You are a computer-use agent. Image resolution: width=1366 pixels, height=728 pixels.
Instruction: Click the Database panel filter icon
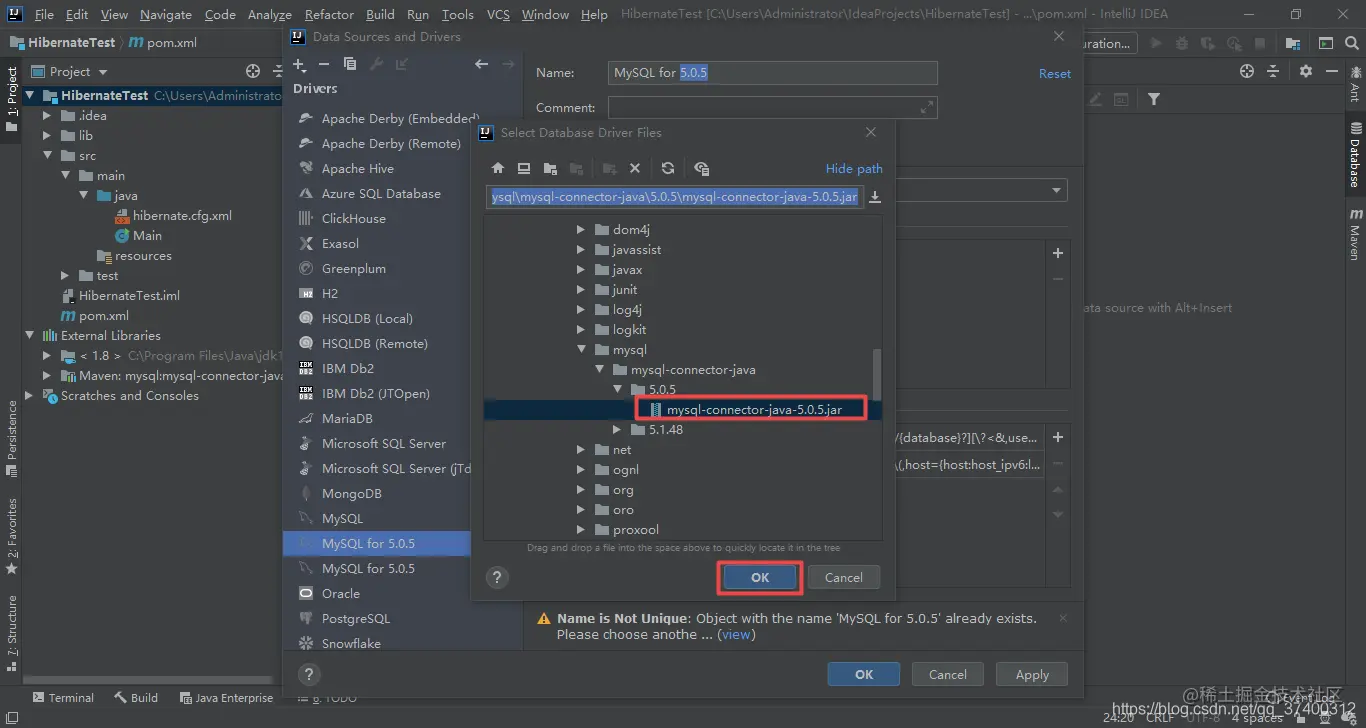(1154, 99)
